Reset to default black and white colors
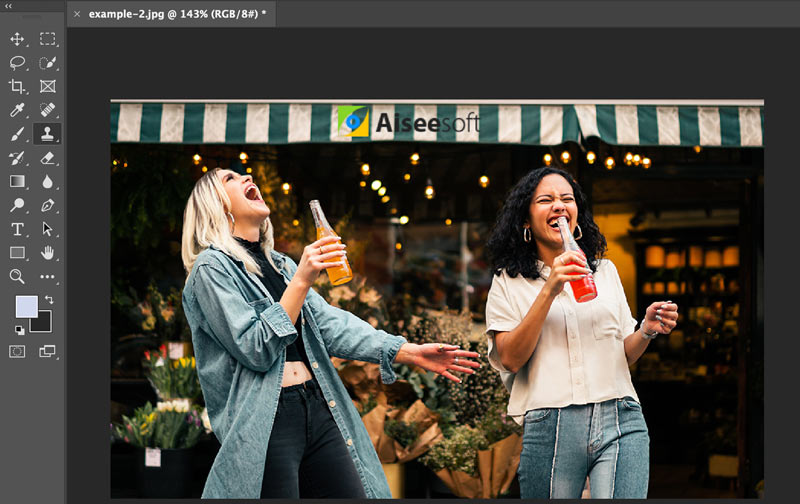This screenshot has height=504, width=800. [x=19, y=329]
